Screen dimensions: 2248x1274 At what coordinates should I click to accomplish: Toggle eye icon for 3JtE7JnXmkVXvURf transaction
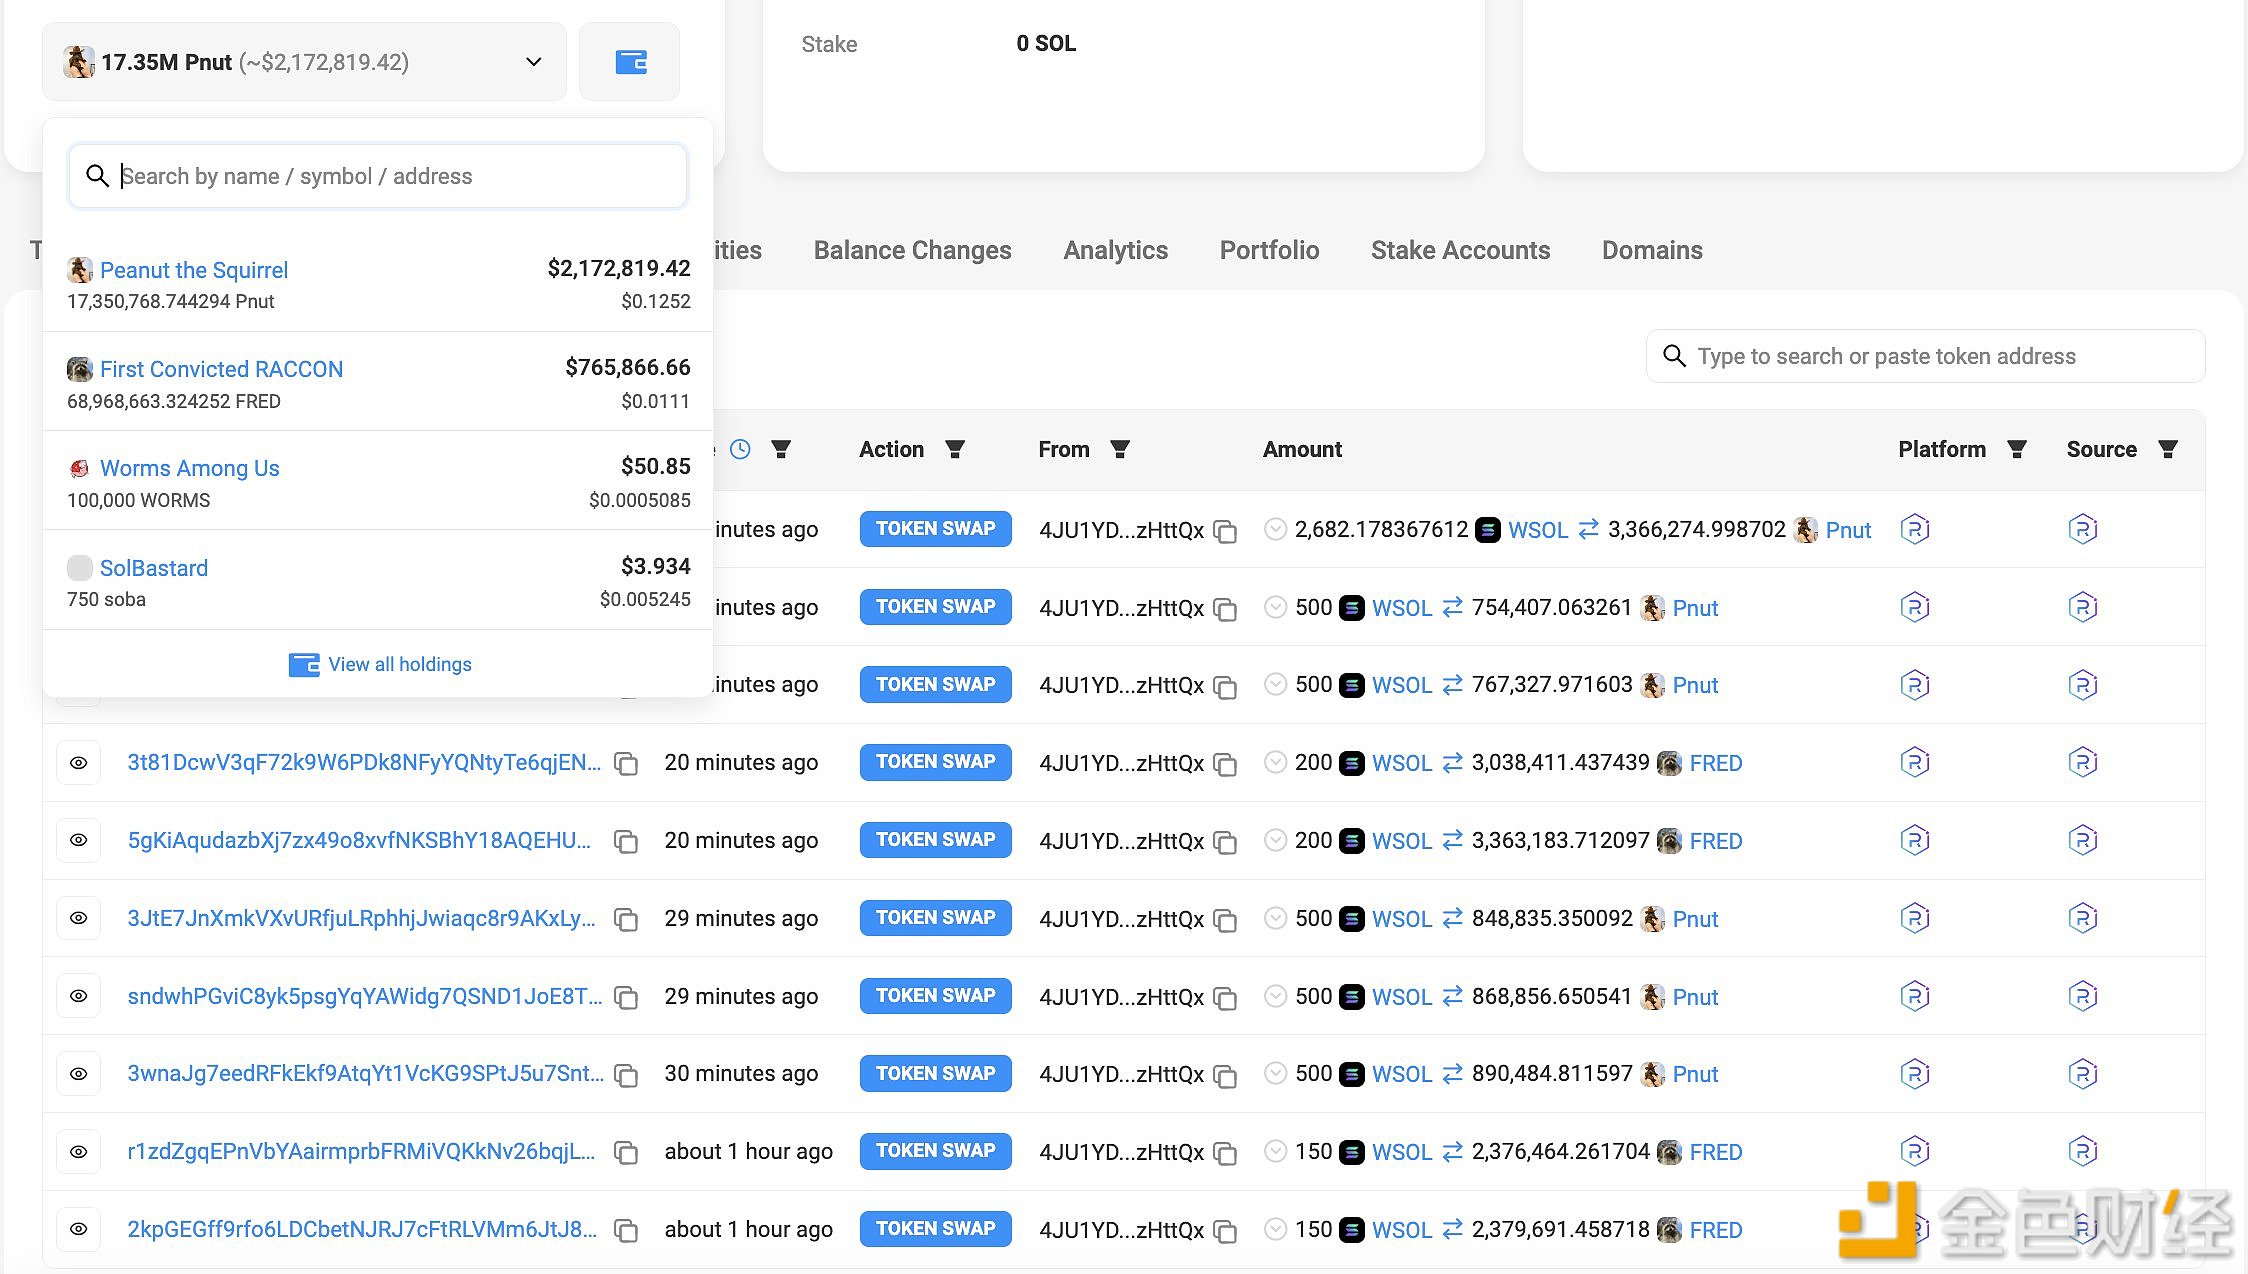78,918
